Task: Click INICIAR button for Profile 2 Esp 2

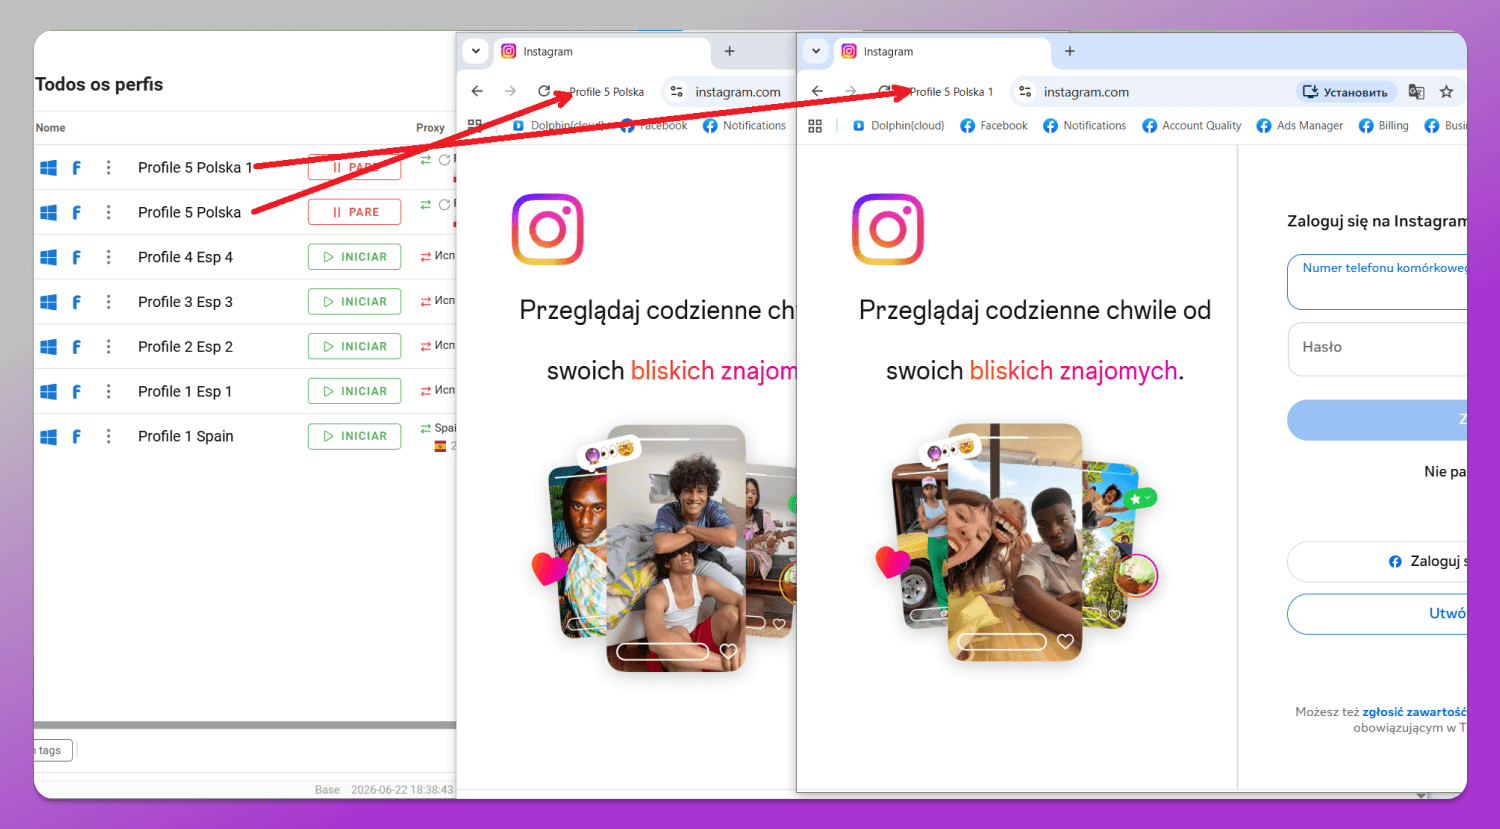Action: [354, 347]
